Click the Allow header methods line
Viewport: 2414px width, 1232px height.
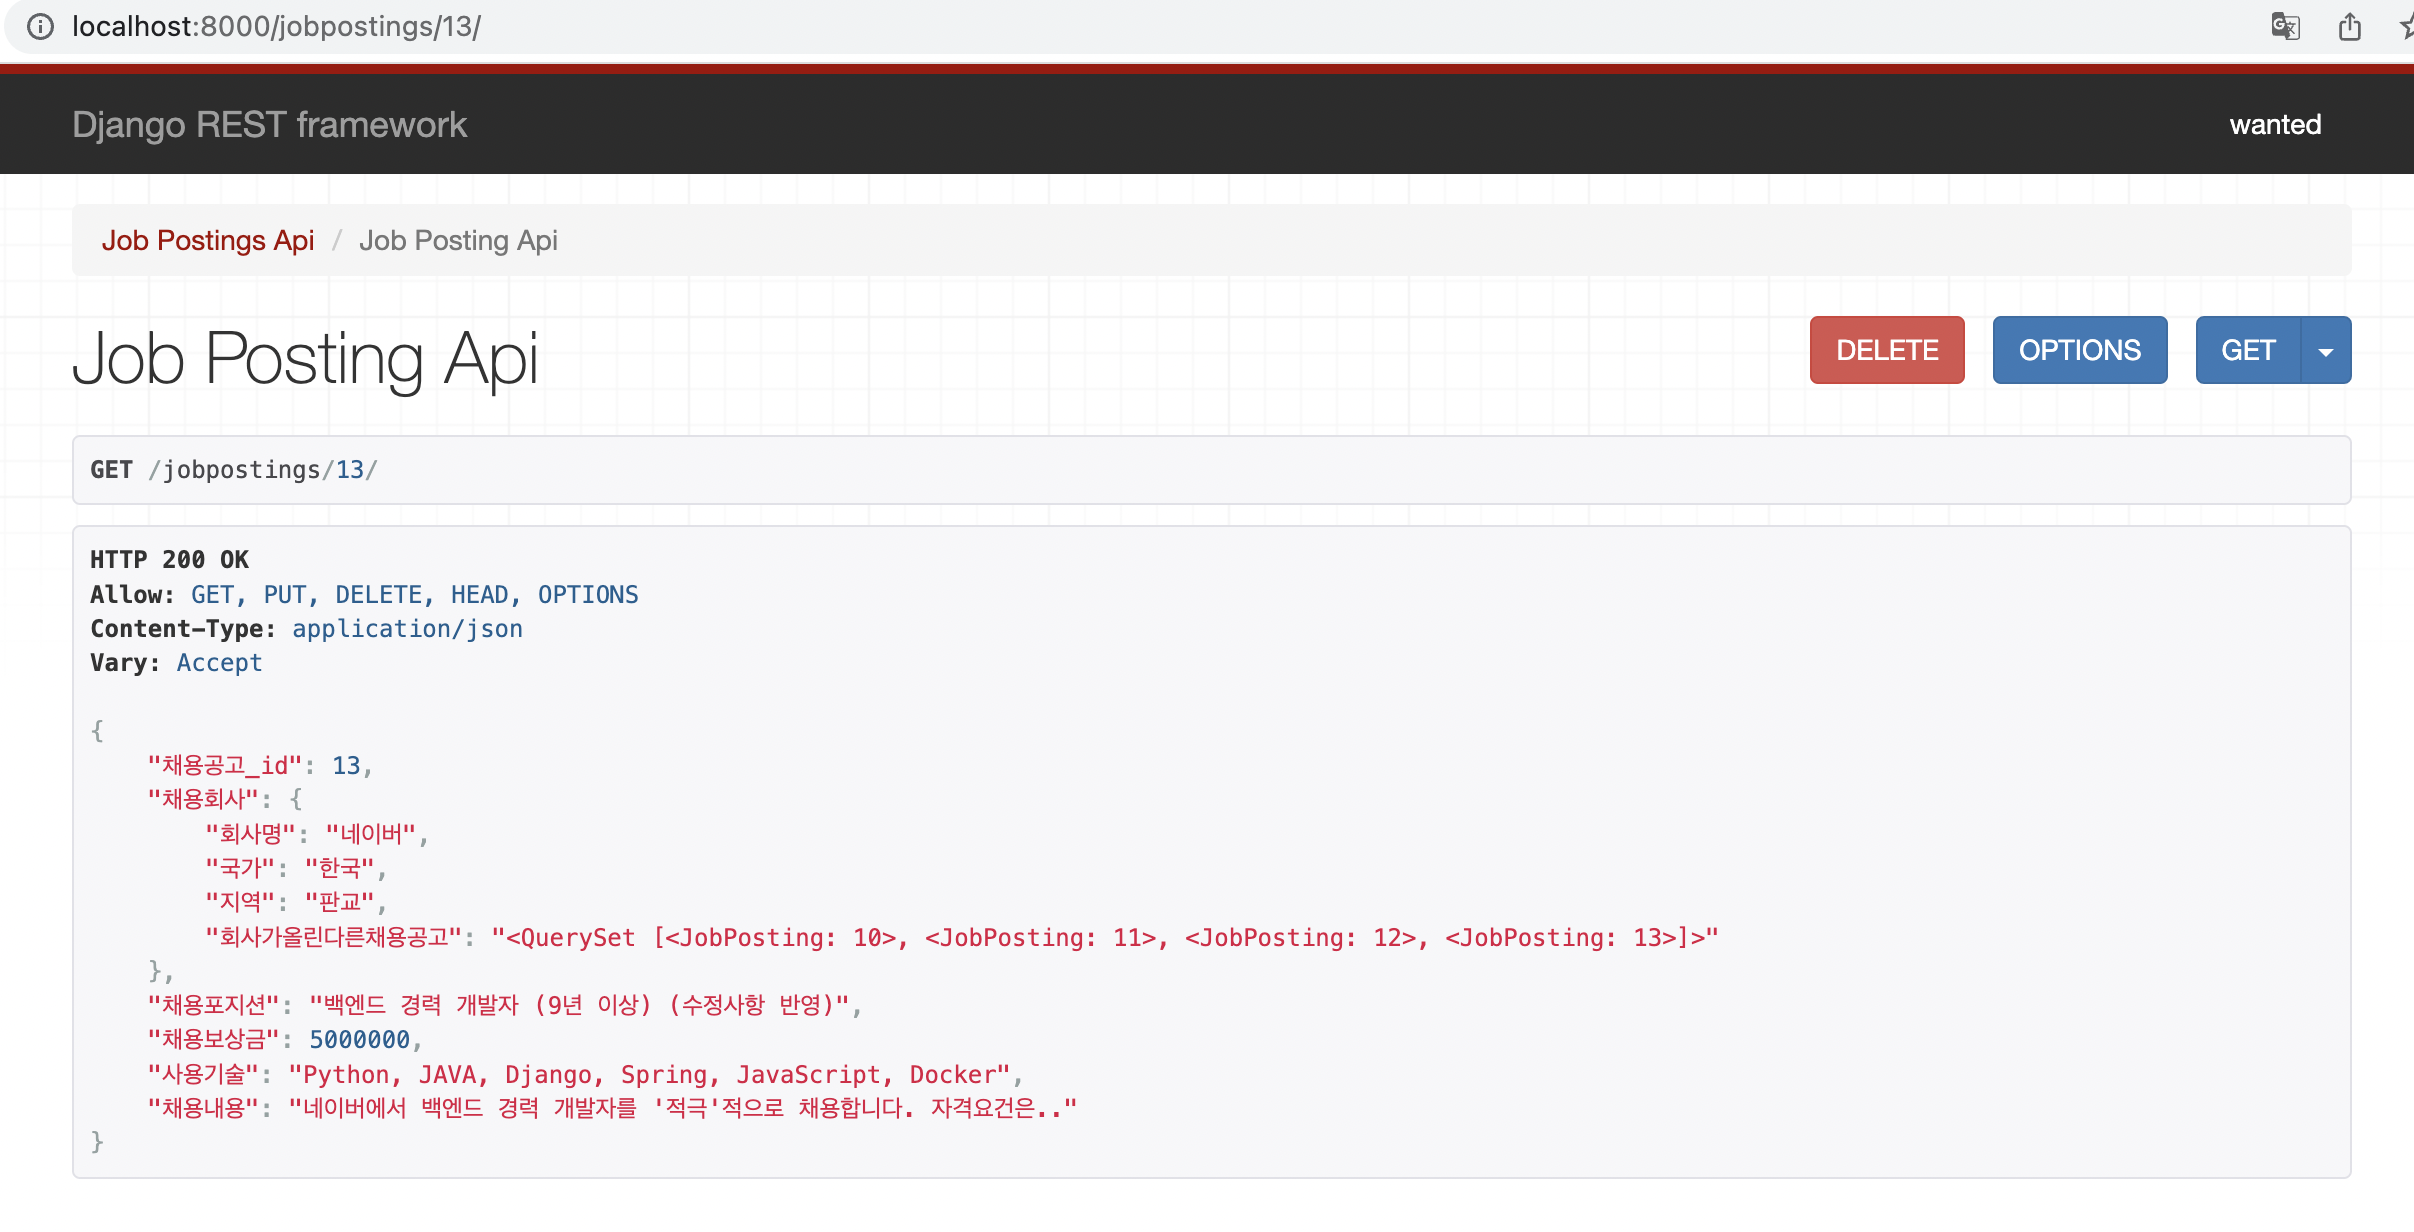[x=364, y=595]
